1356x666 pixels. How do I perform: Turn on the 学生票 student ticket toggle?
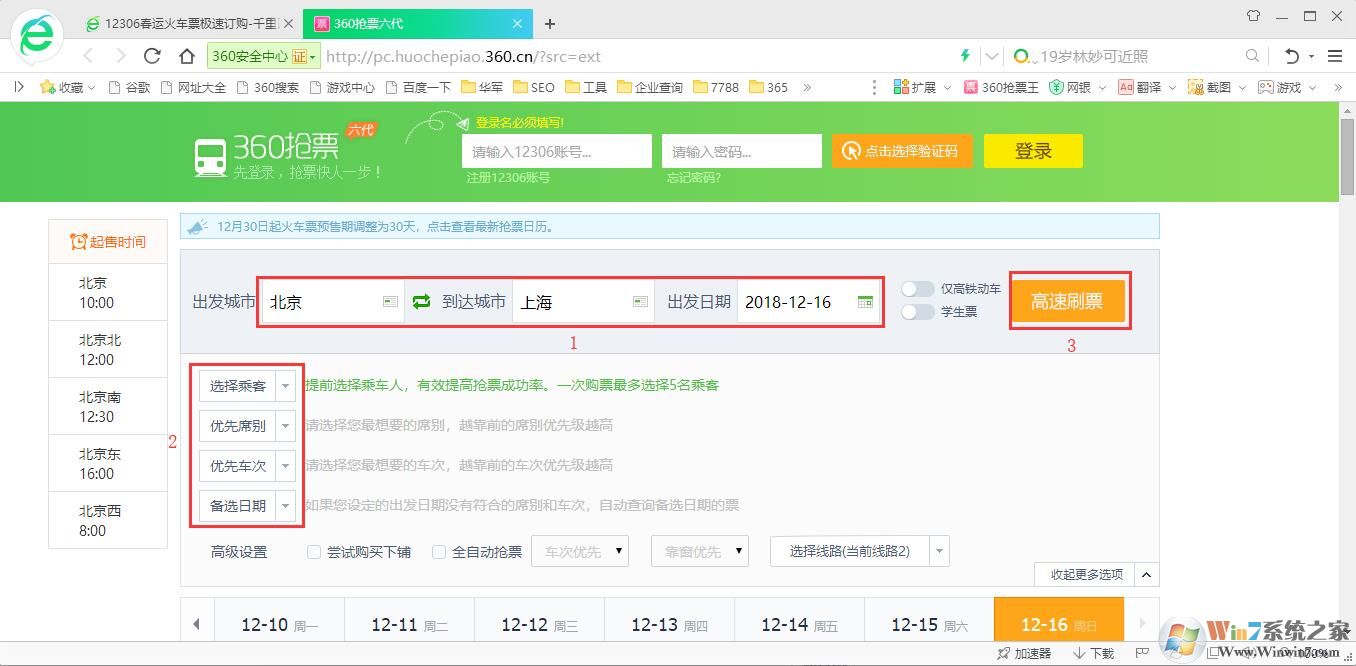(x=917, y=311)
